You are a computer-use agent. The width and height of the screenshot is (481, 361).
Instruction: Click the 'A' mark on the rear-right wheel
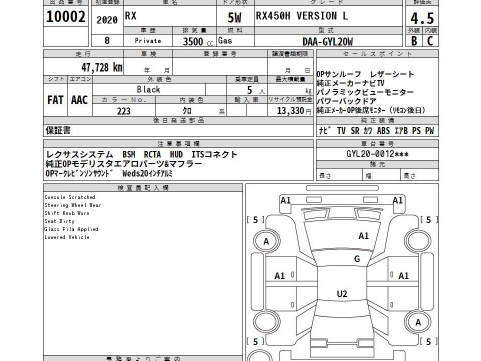click(418, 322)
